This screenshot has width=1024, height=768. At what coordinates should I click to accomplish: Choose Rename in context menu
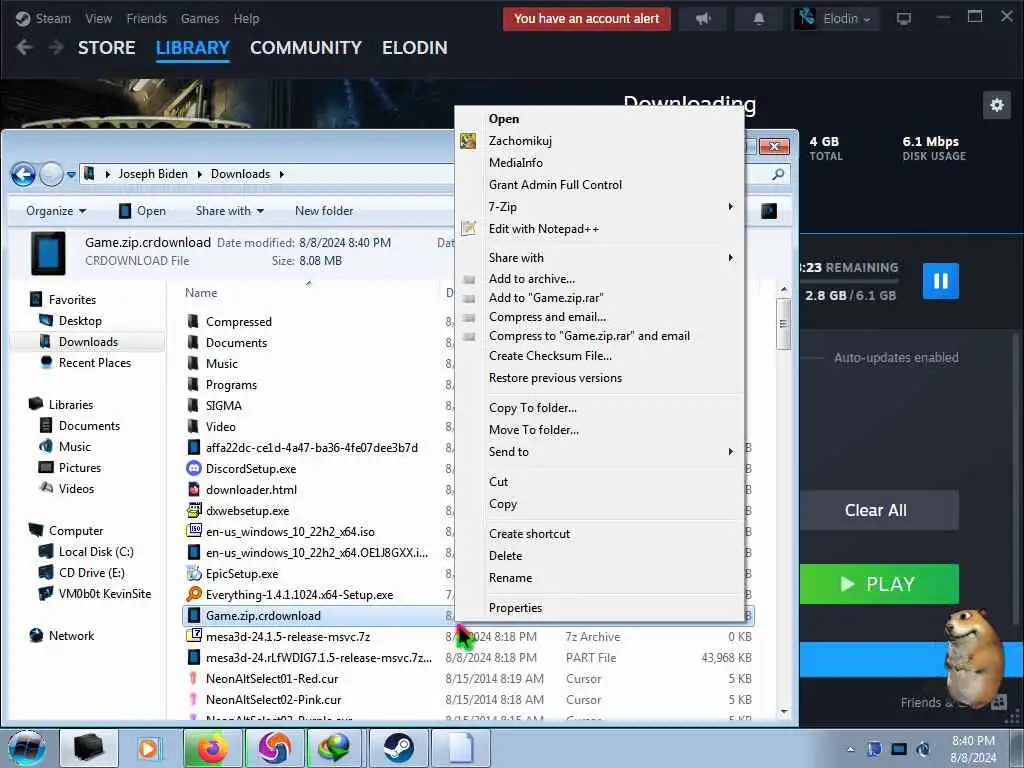510,578
